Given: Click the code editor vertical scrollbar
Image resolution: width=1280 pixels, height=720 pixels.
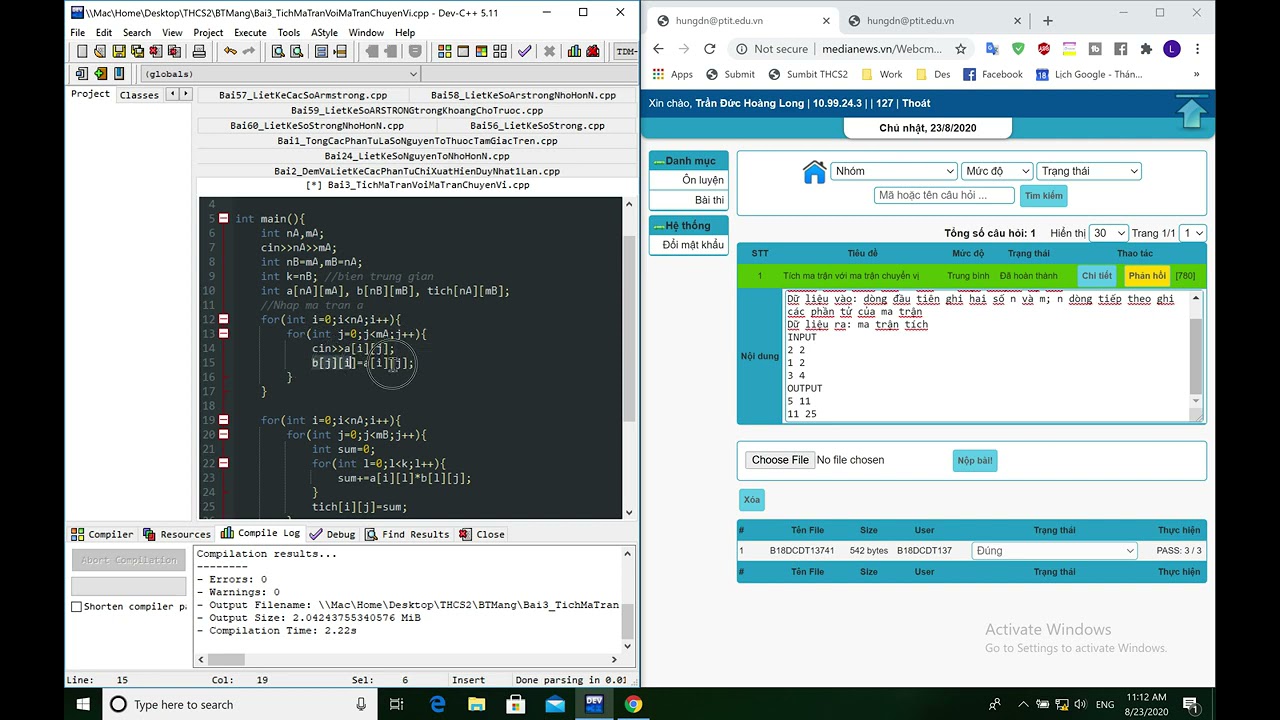Looking at the screenshot, I should point(628,330).
